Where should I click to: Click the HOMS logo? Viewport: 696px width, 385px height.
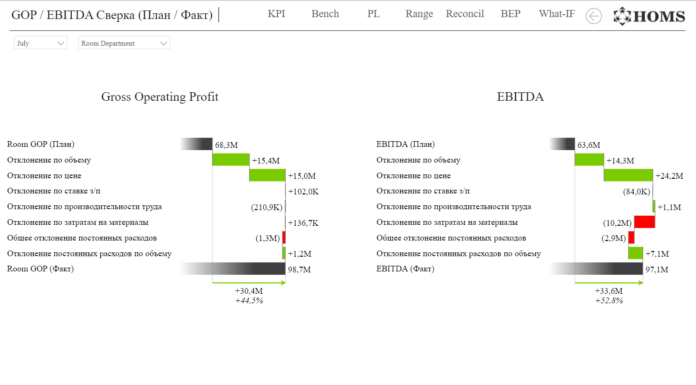[649, 16]
